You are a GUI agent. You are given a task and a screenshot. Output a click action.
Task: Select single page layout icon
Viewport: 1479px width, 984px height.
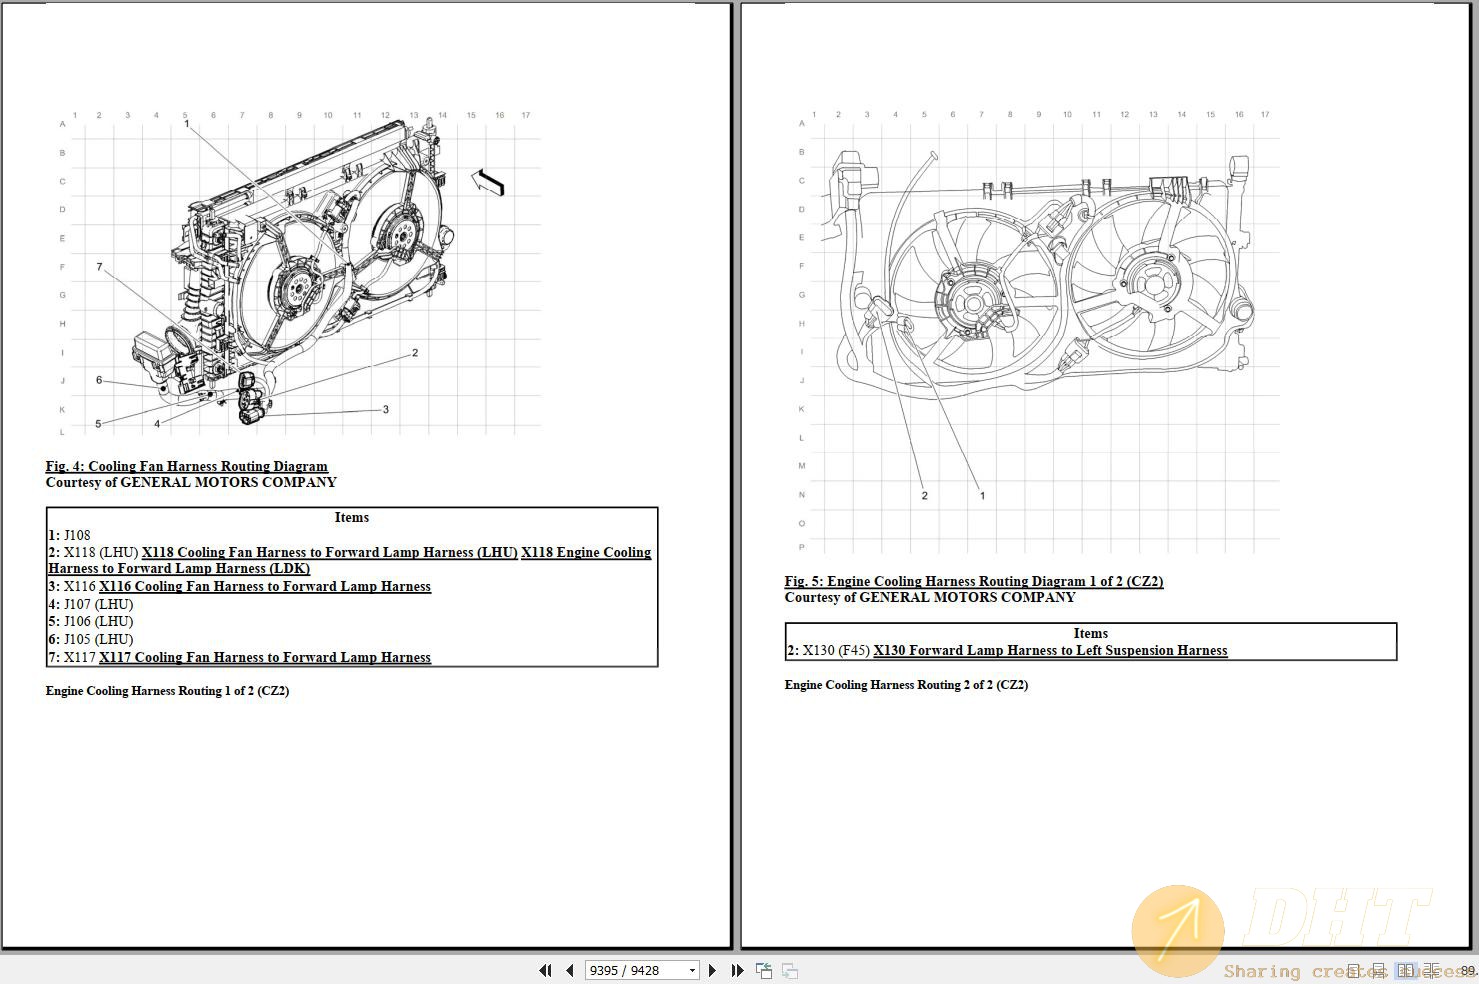[1353, 971]
